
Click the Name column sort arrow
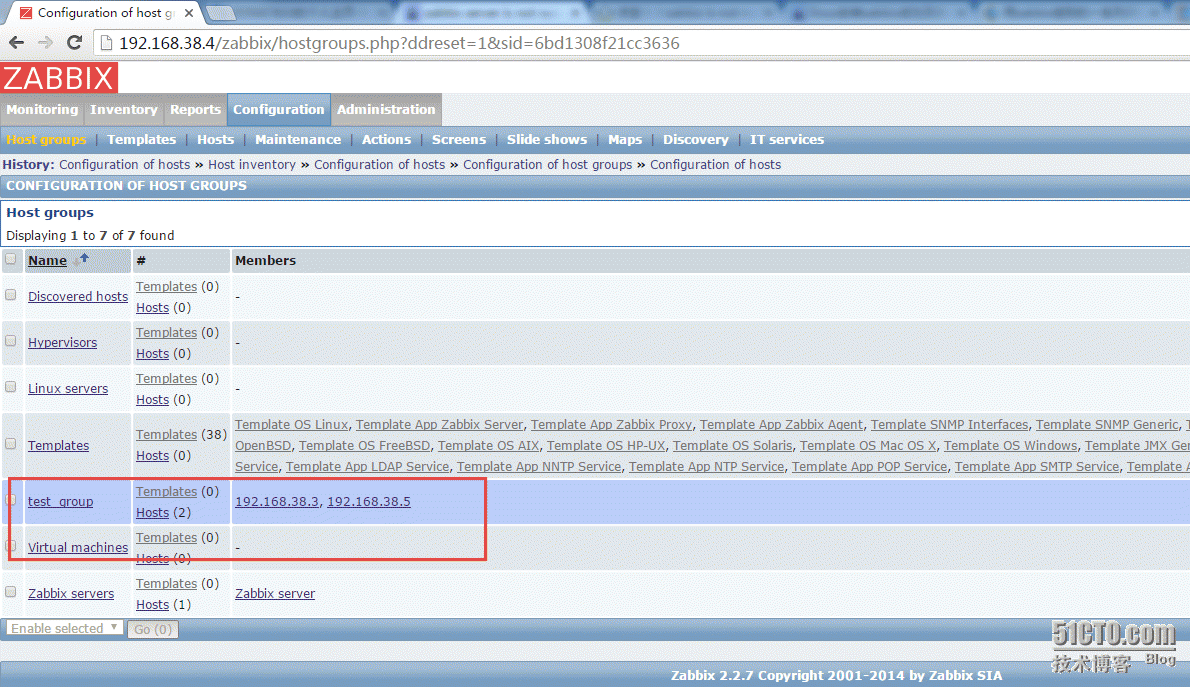click(x=83, y=260)
